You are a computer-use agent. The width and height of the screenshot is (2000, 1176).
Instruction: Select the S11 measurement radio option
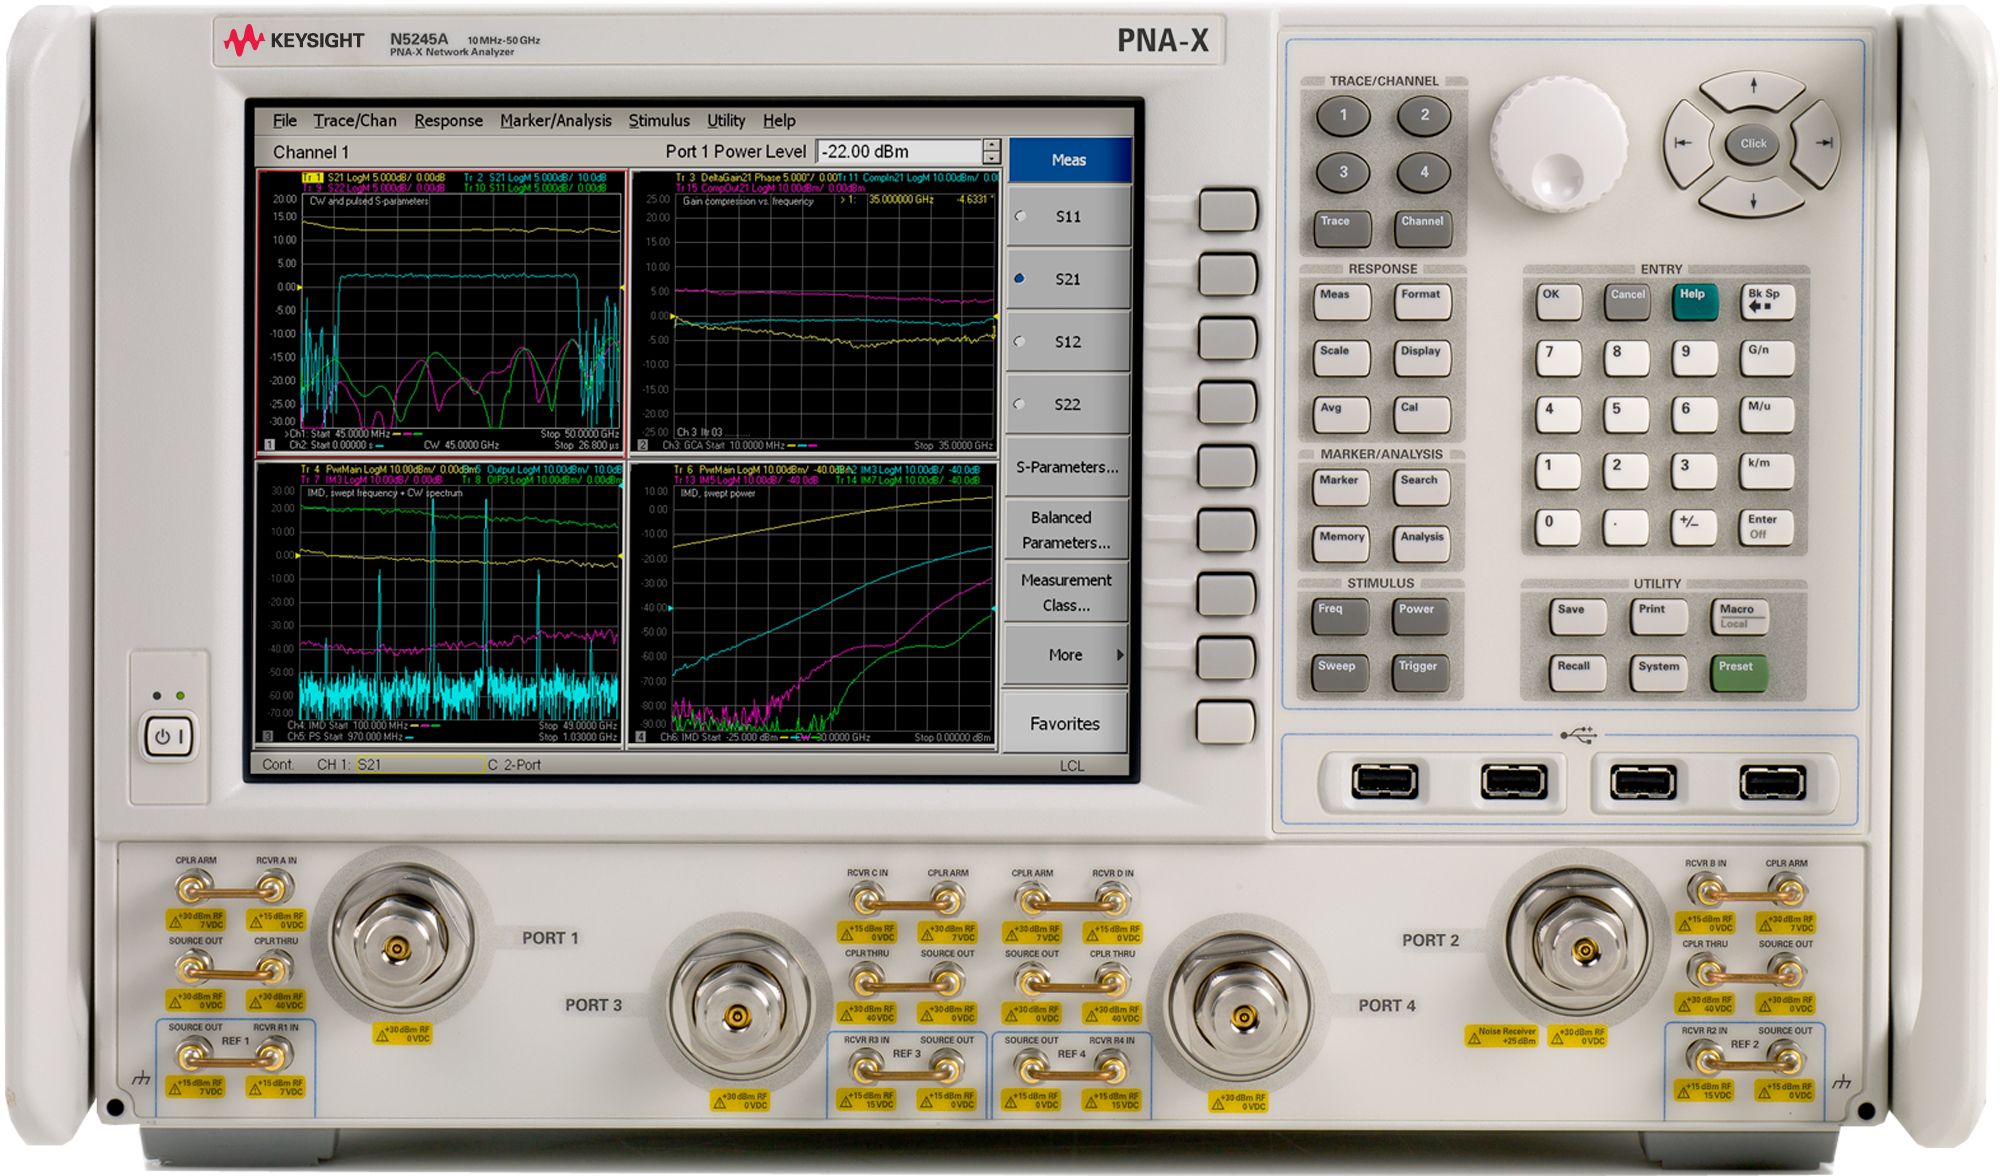1068,216
